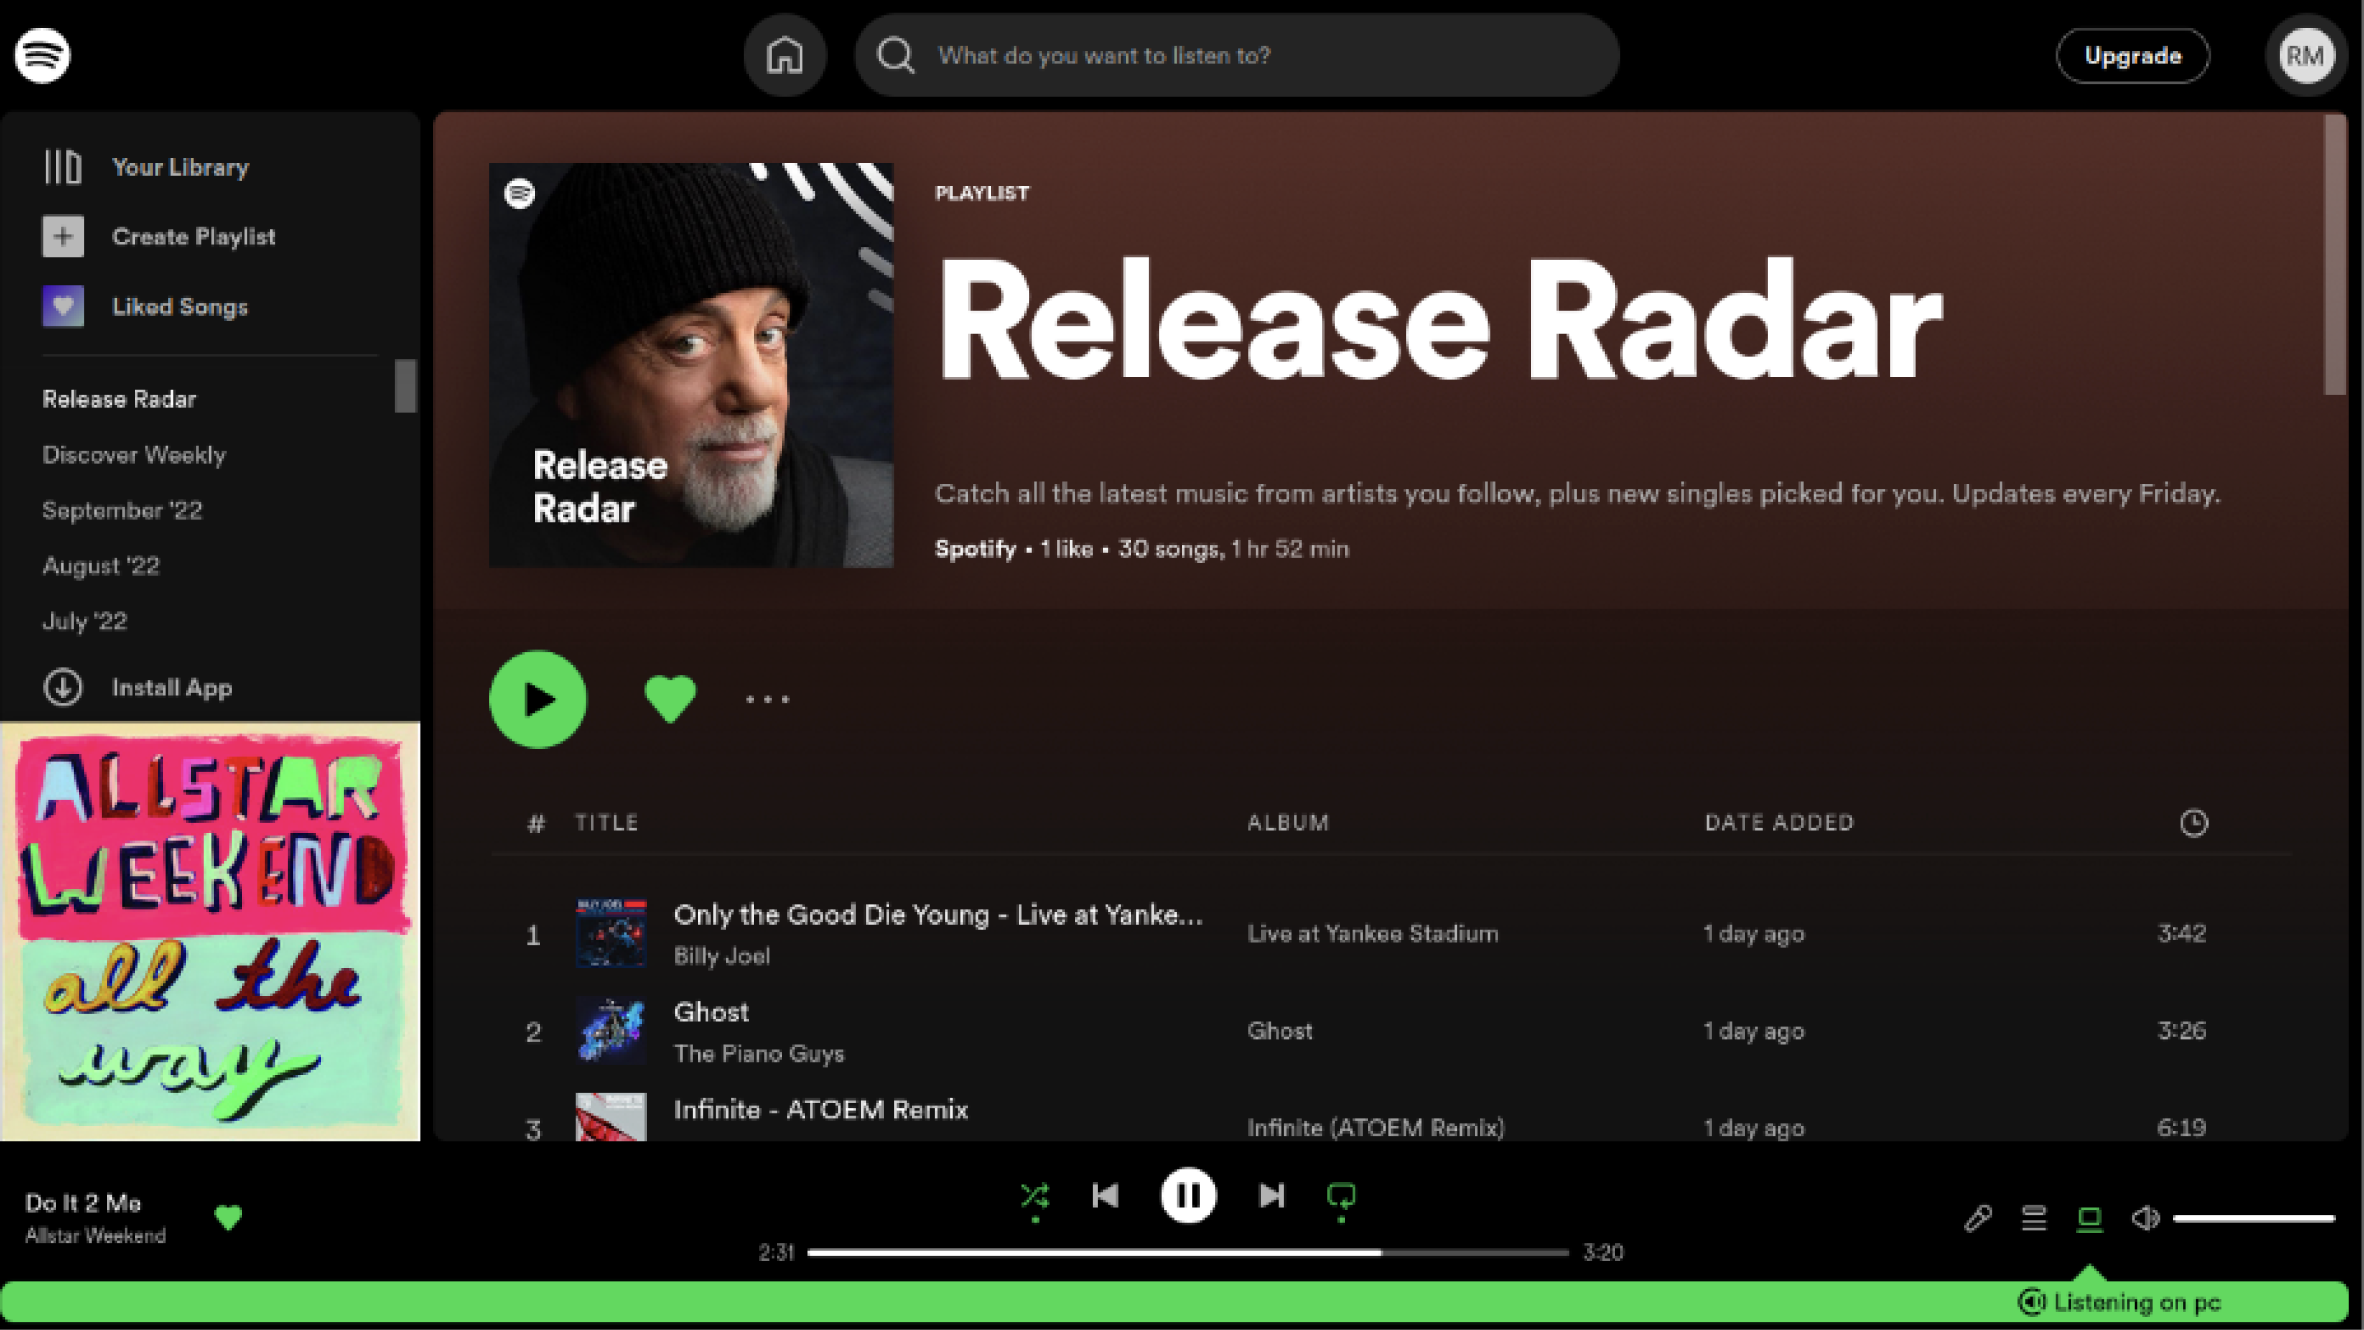Sort tracklist by Date Added
The image size is (2364, 1330).
click(x=1778, y=822)
